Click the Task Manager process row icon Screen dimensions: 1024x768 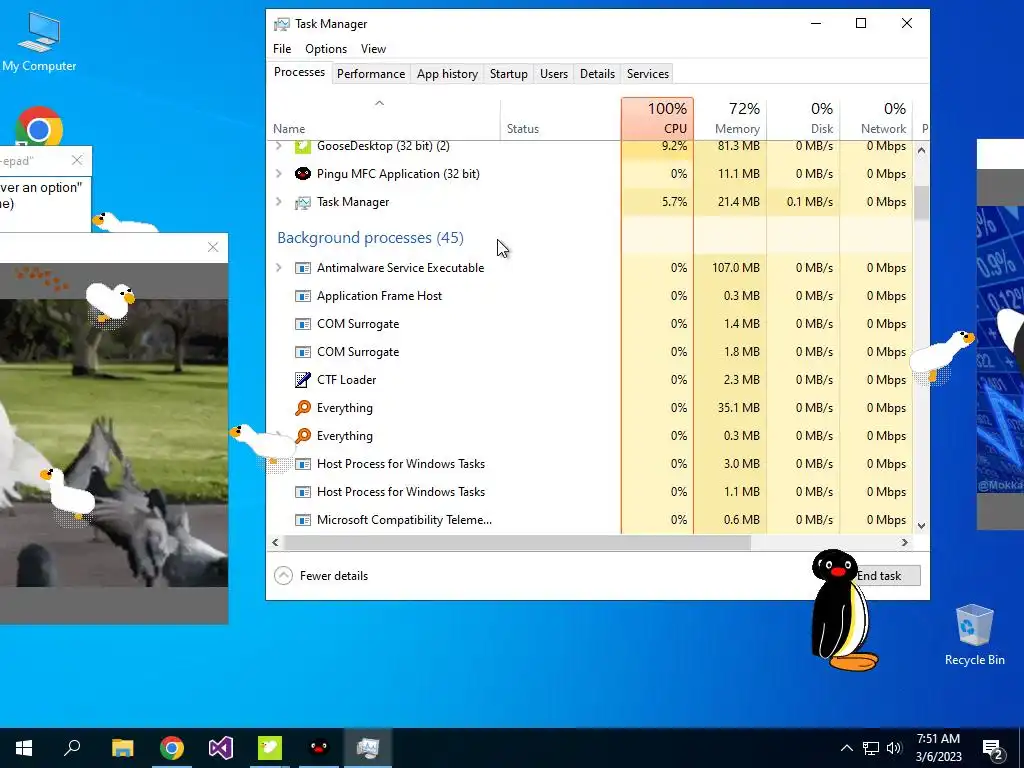pos(302,202)
